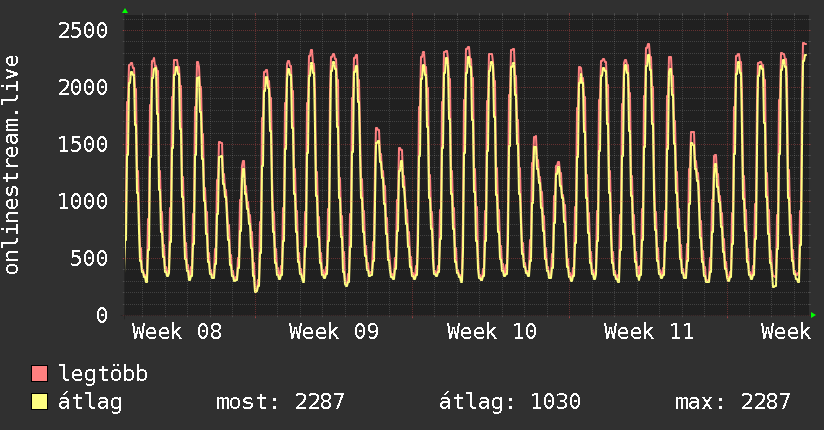Click the 0 y-axis value
This screenshot has height=430, width=824.
[102, 315]
